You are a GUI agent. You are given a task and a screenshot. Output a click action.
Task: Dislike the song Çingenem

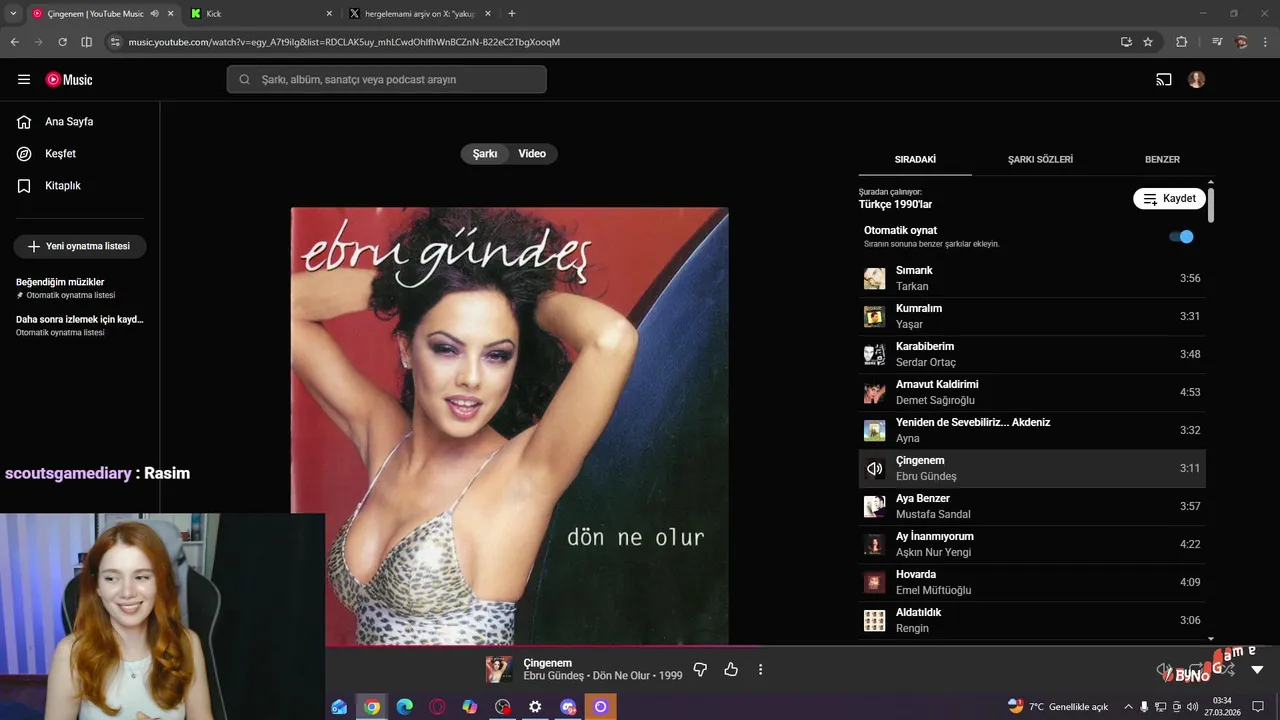tap(700, 669)
